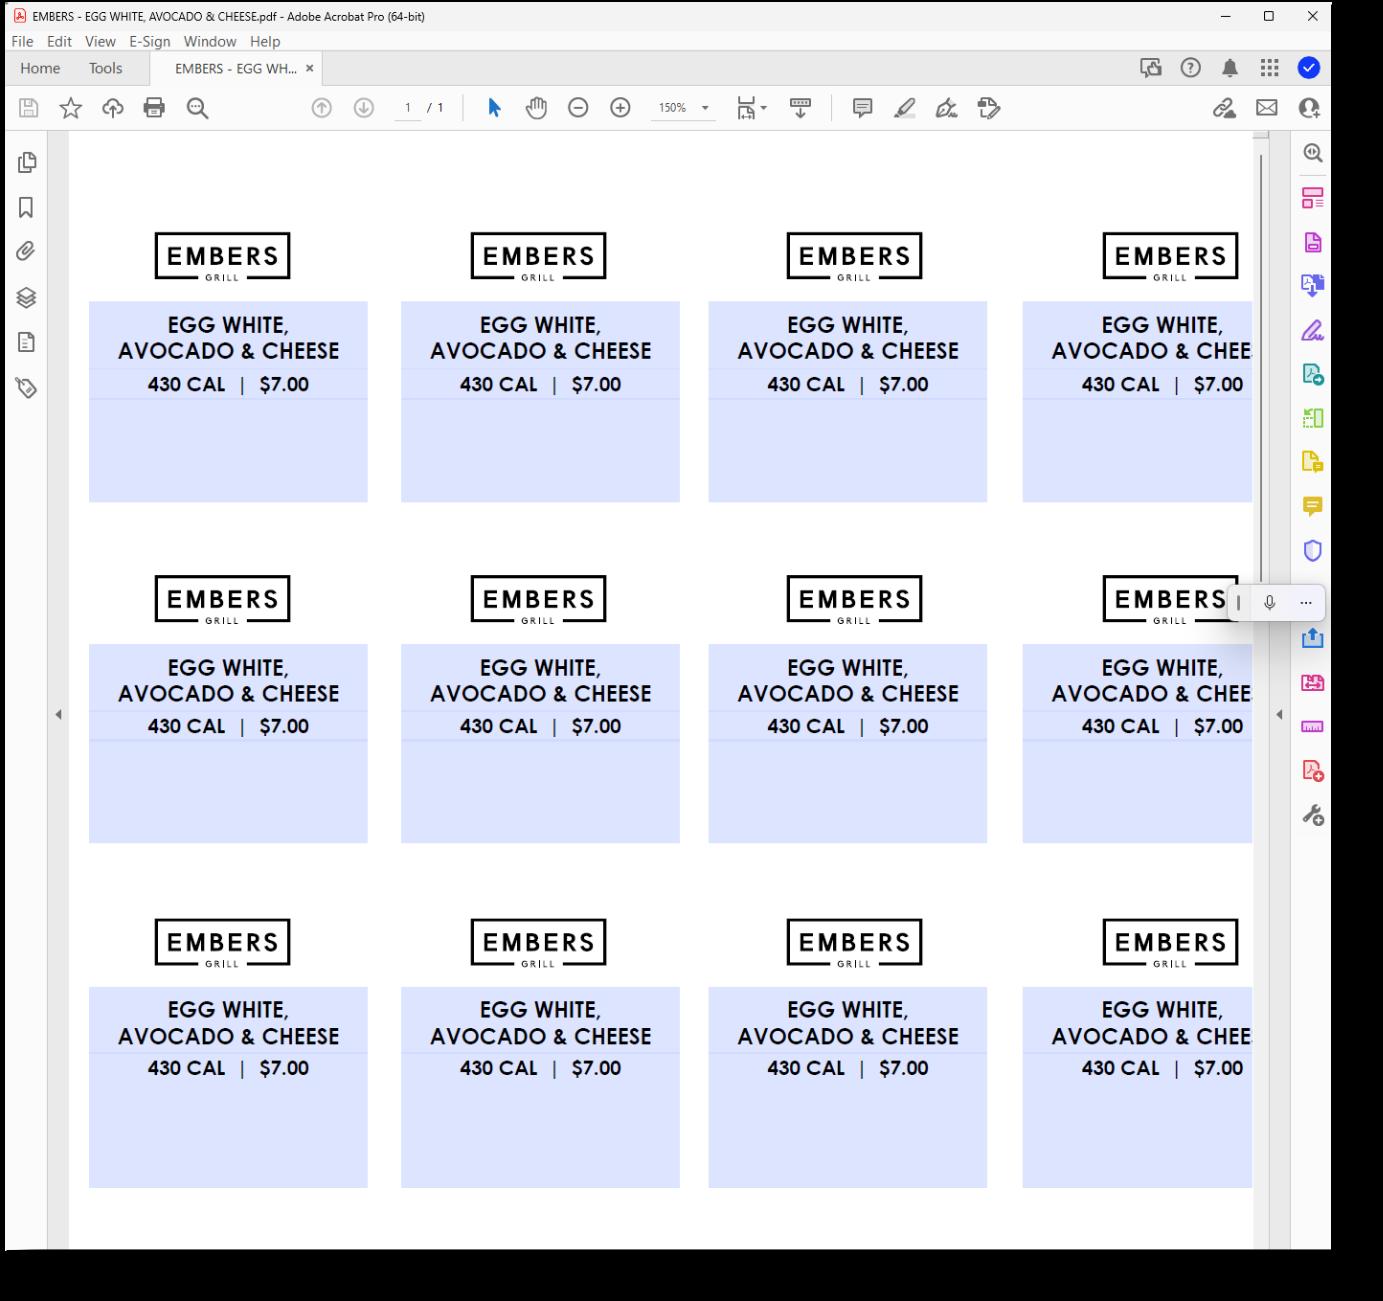Toggle scrolling mode keyboard icon

pyautogui.click(x=800, y=108)
